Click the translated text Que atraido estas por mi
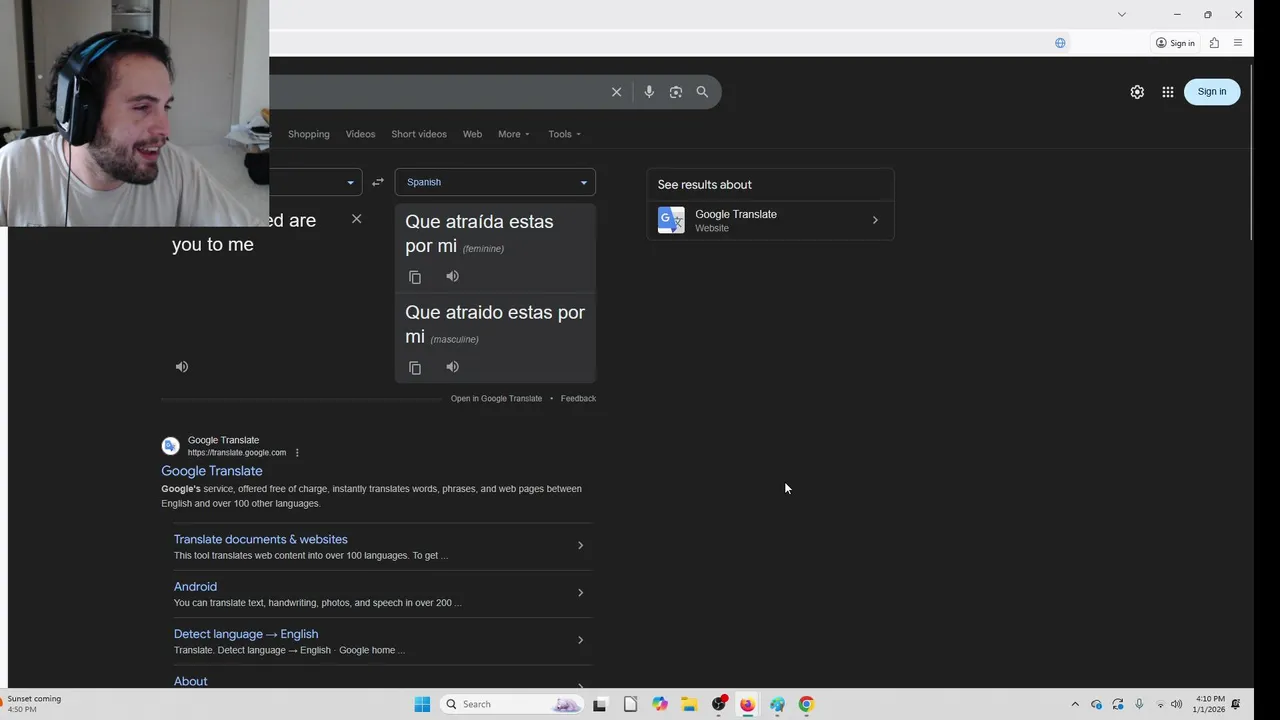 pyautogui.click(x=495, y=324)
